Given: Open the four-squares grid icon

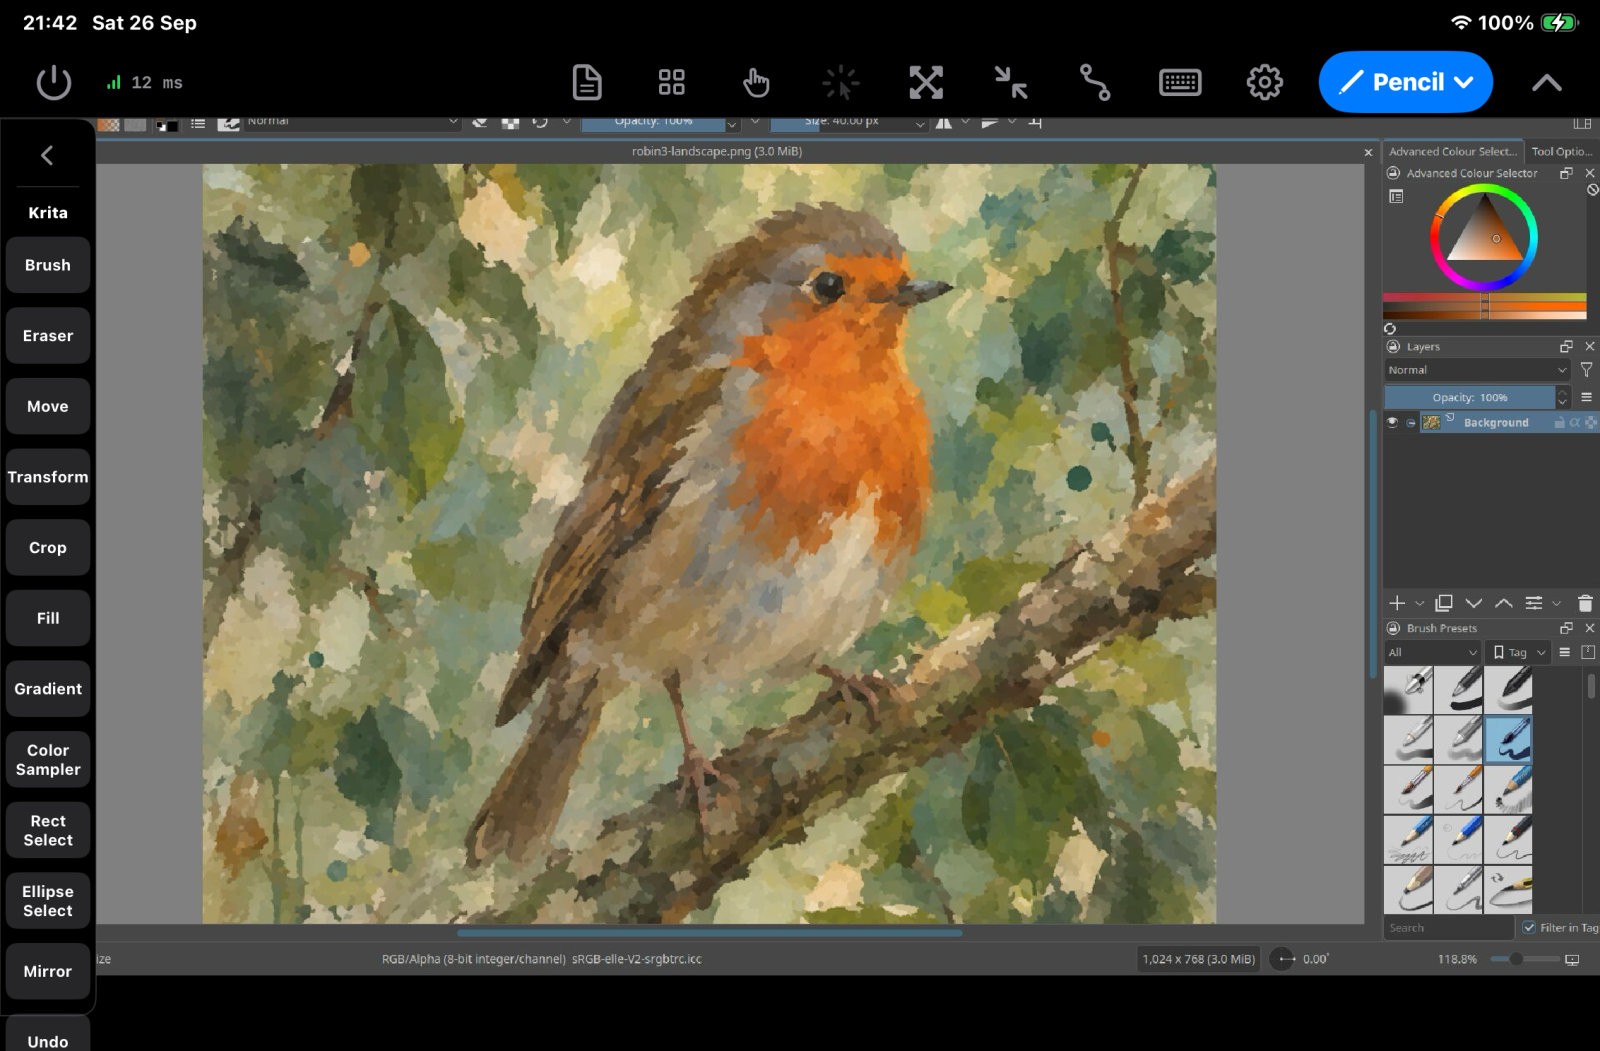Looking at the screenshot, I should pos(672,82).
